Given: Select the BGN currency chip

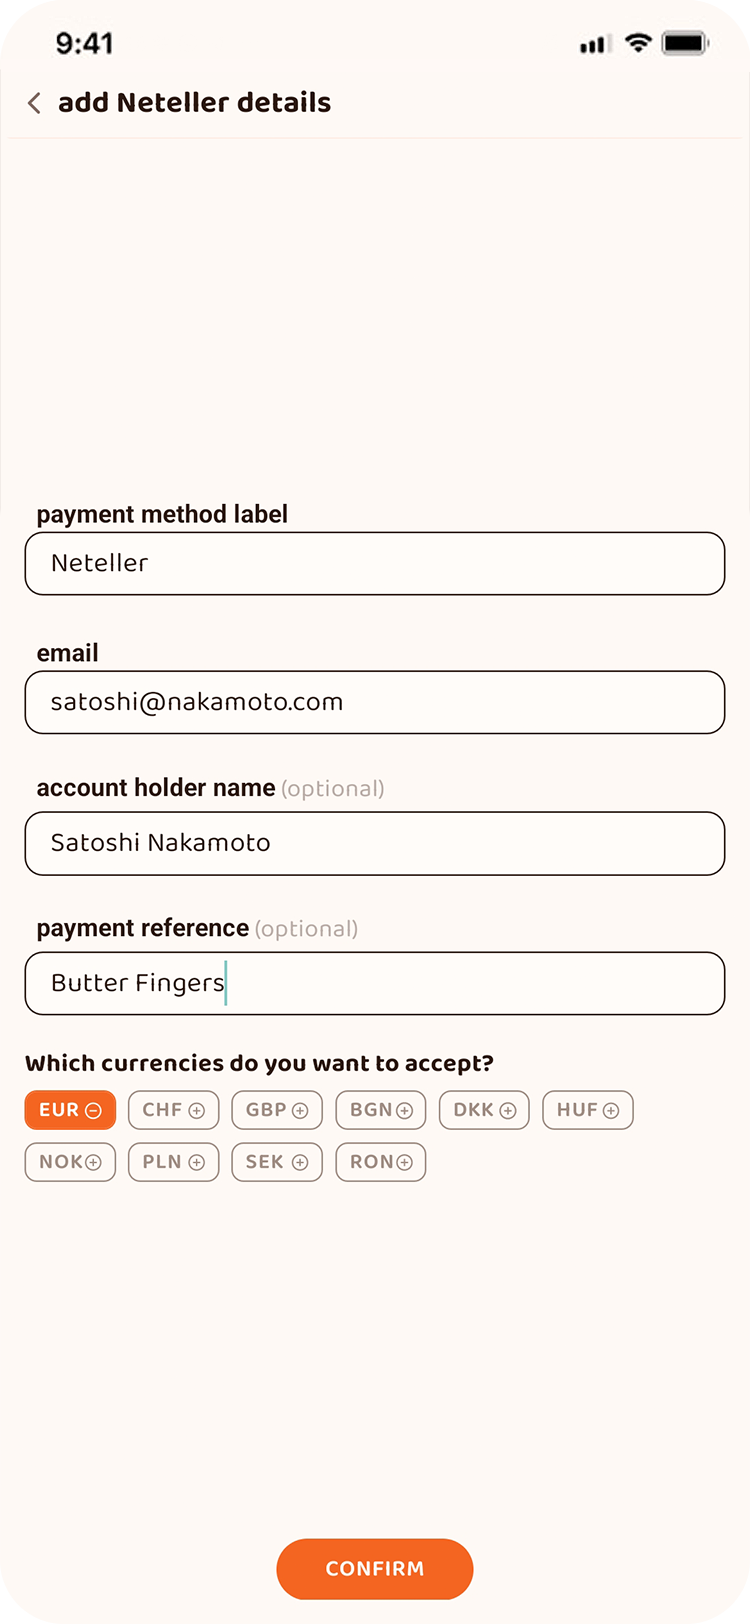Looking at the screenshot, I should (x=381, y=1110).
